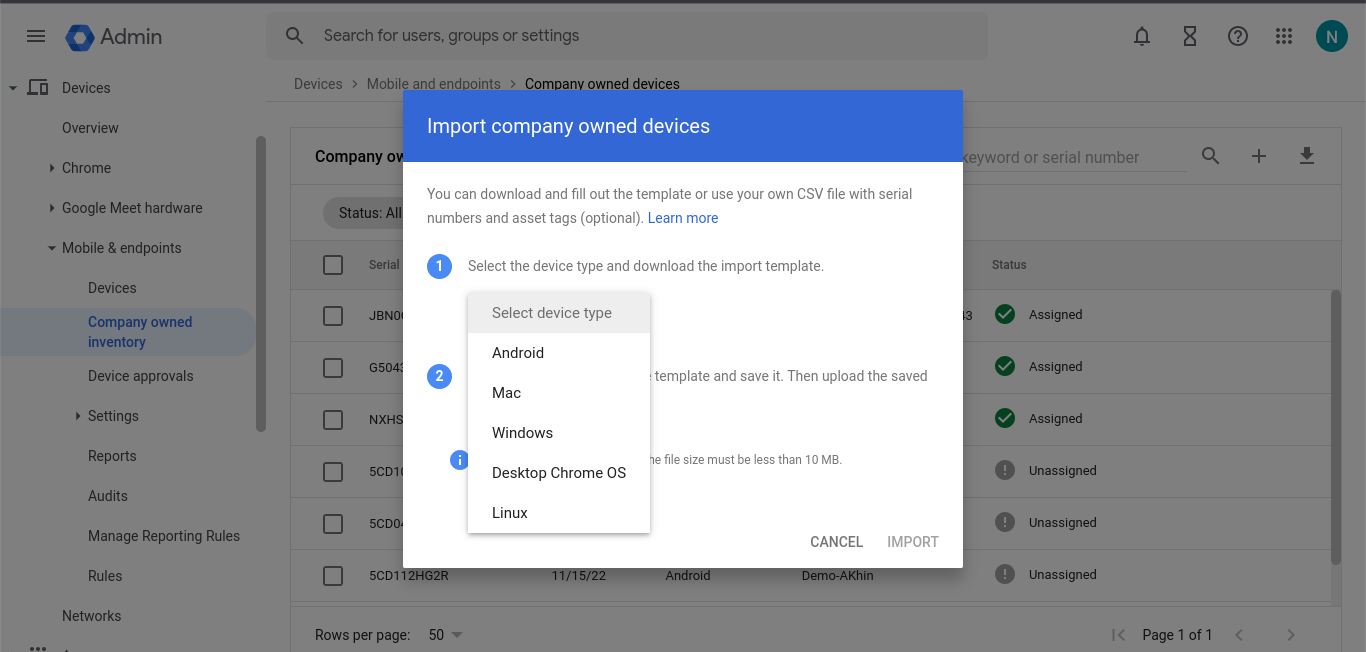Check the row starting with 5CD0

[333, 523]
